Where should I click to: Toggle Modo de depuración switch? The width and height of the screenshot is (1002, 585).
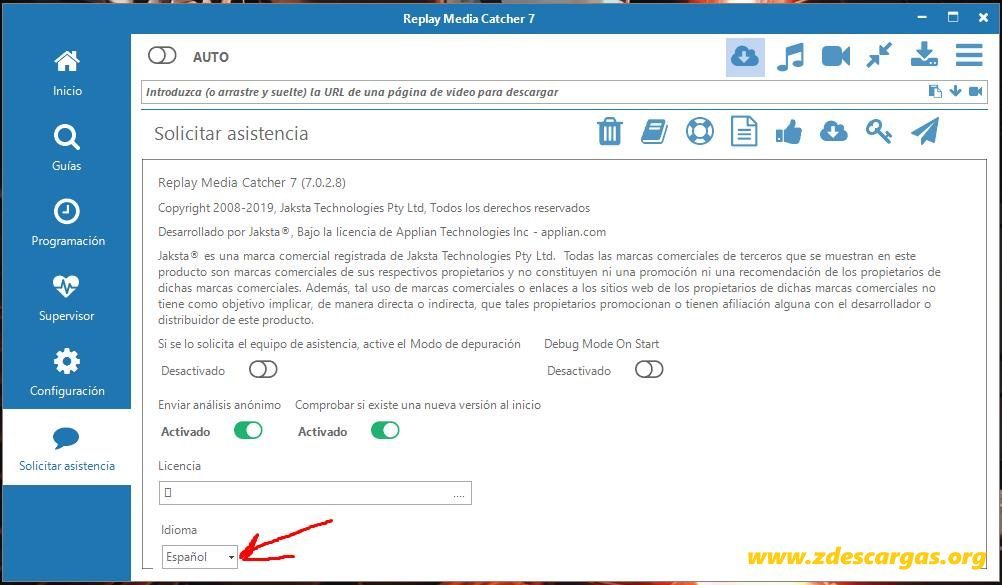tap(263, 370)
